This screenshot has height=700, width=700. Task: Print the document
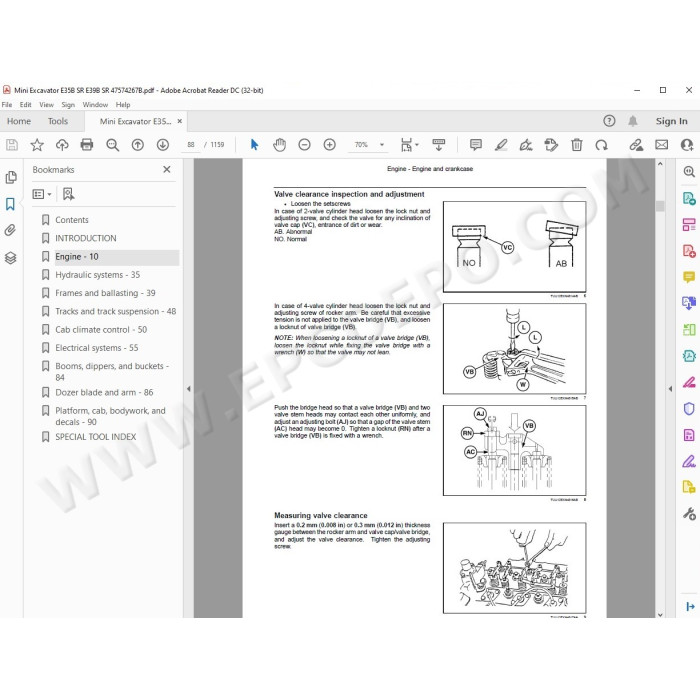coord(87,145)
